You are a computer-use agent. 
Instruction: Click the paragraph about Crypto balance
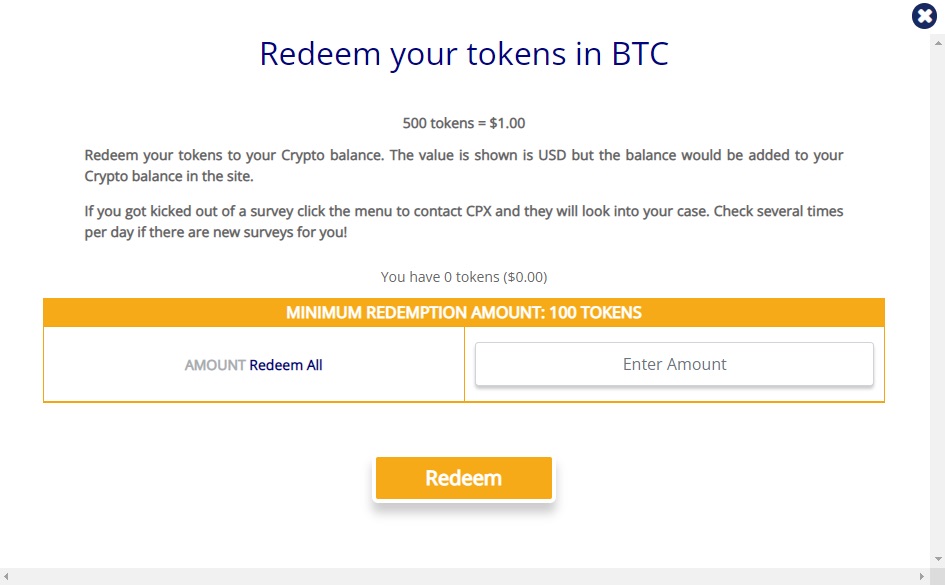463,166
